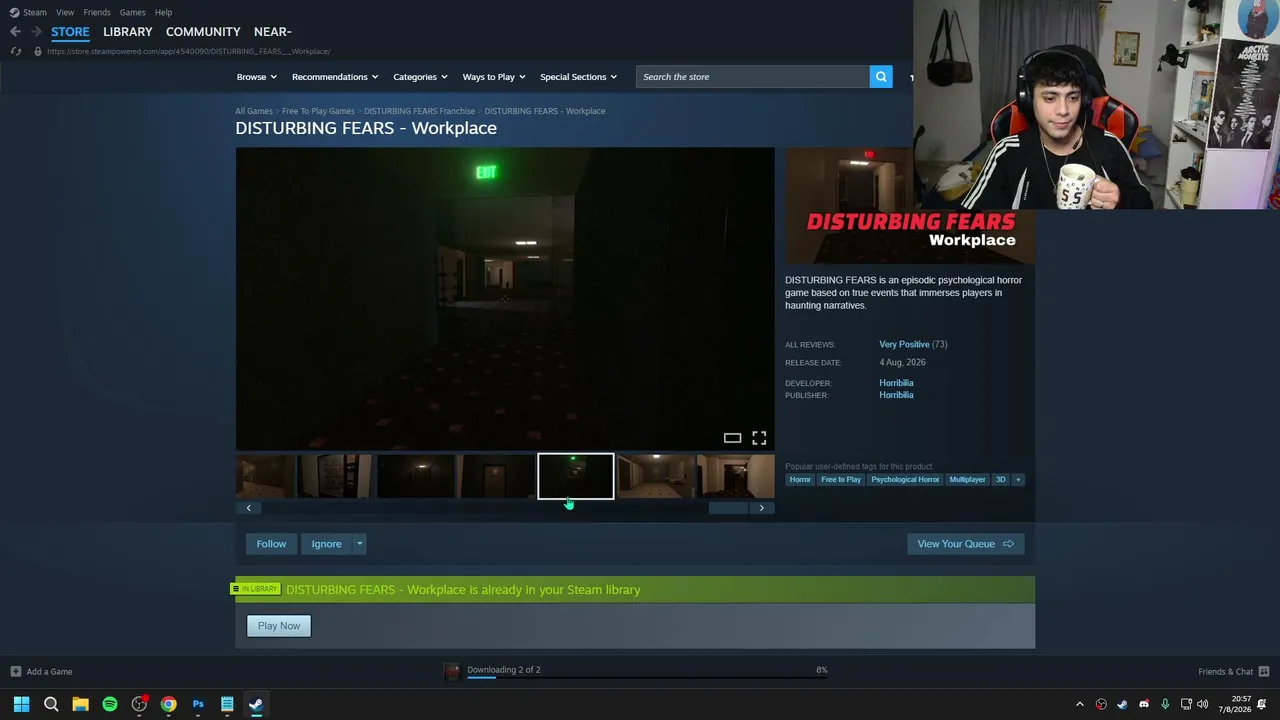Open the Notepad icon on the taskbar
Screen dimensions: 1280x720
(227, 704)
